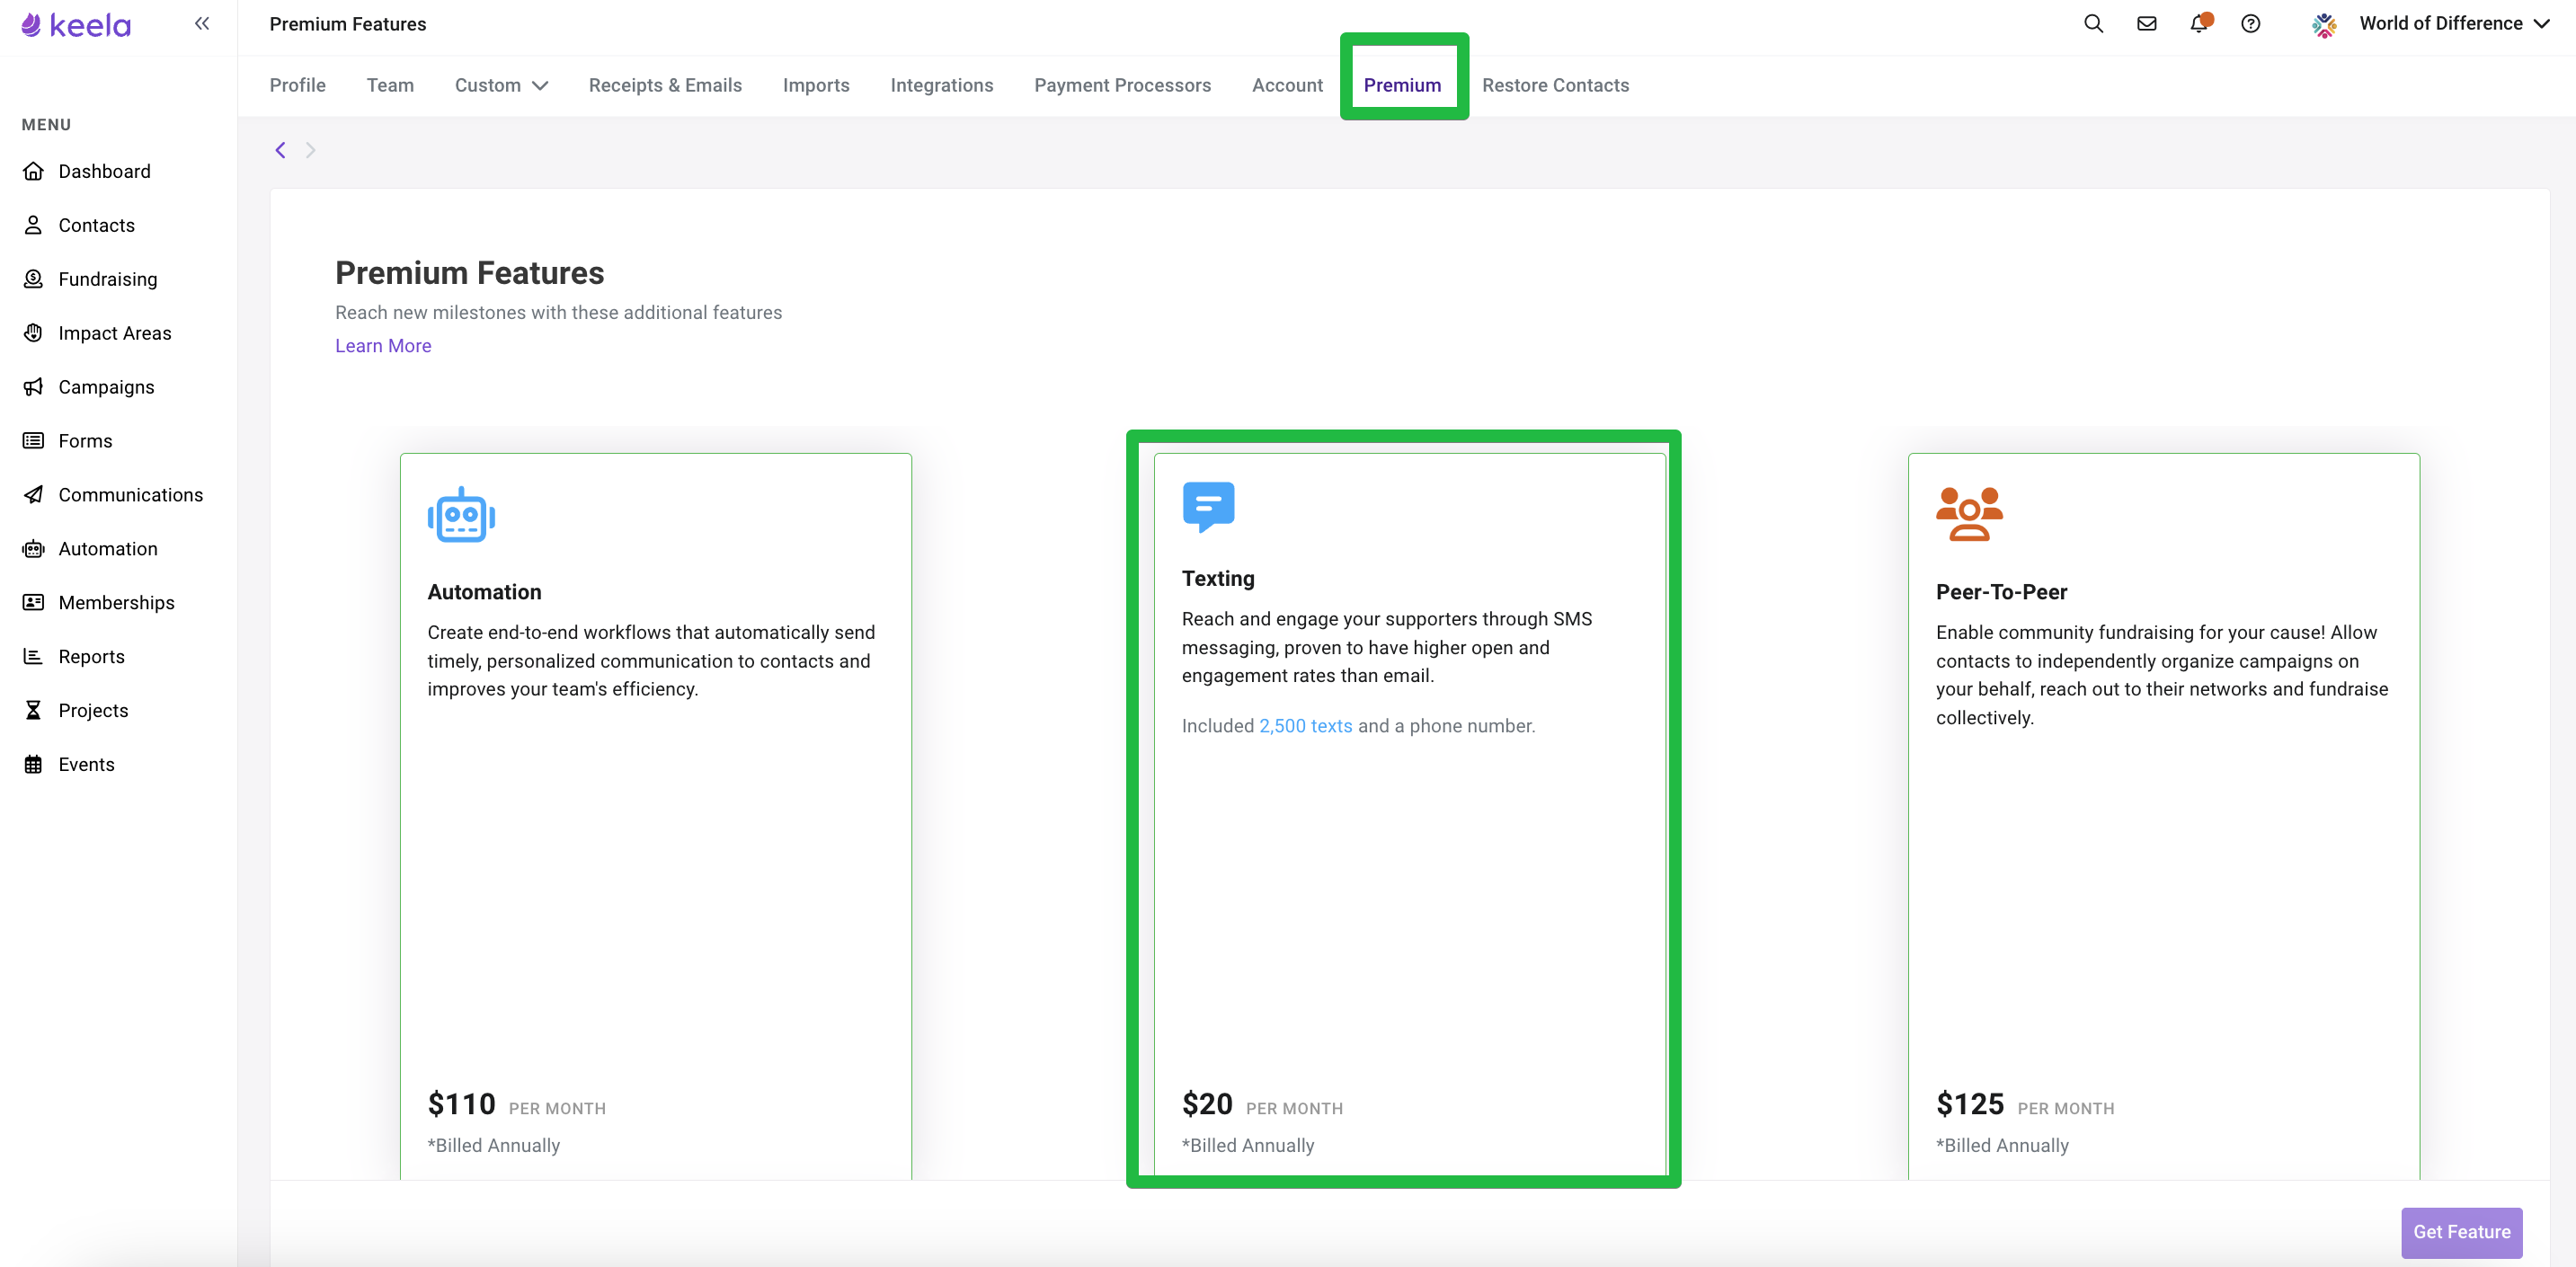Open the Payment Processors tab
The image size is (2576, 1267).
click(x=1122, y=85)
